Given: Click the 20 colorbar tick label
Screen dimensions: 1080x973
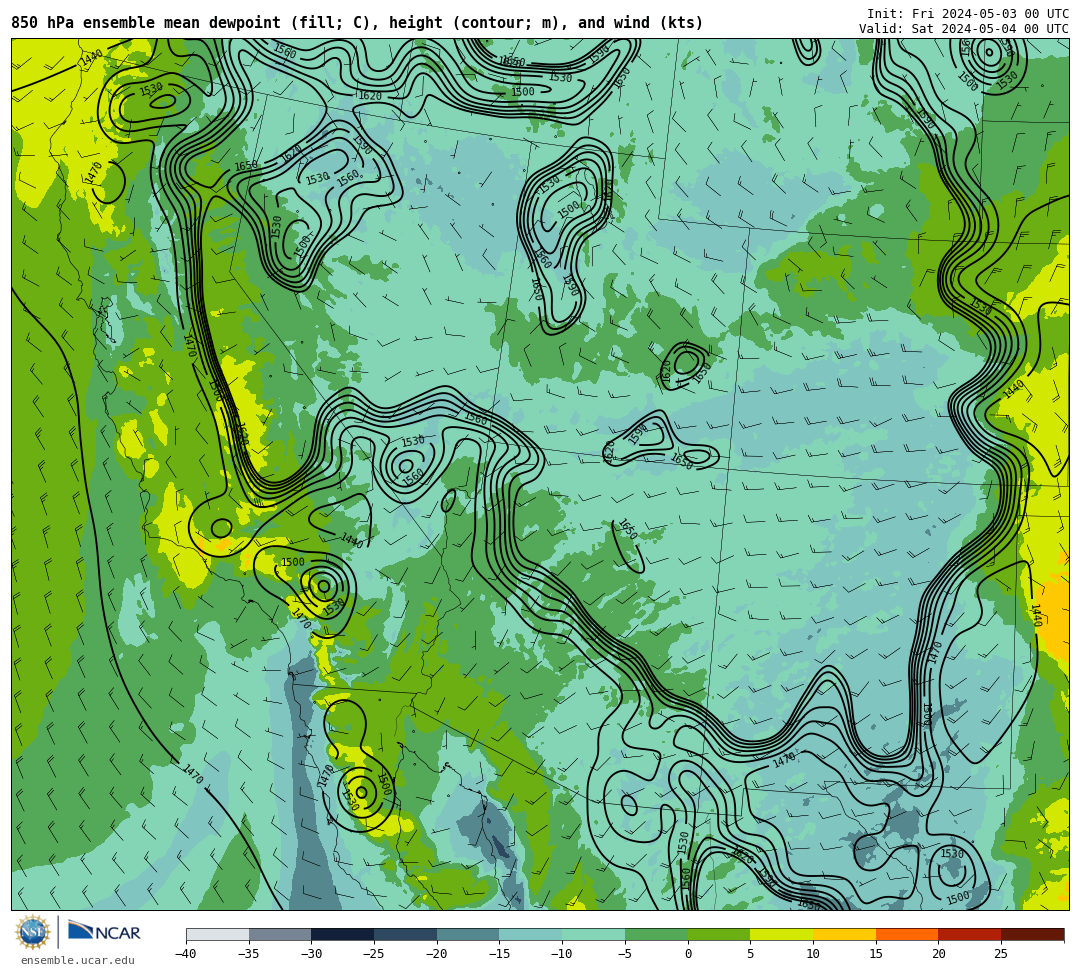Looking at the screenshot, I should point(938,954).
